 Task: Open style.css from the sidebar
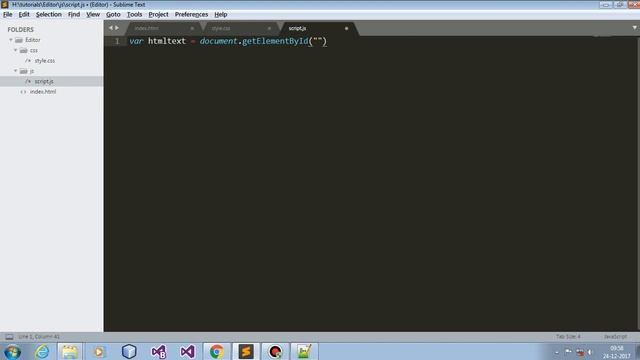pyautogui.click(x=44, y=60)
